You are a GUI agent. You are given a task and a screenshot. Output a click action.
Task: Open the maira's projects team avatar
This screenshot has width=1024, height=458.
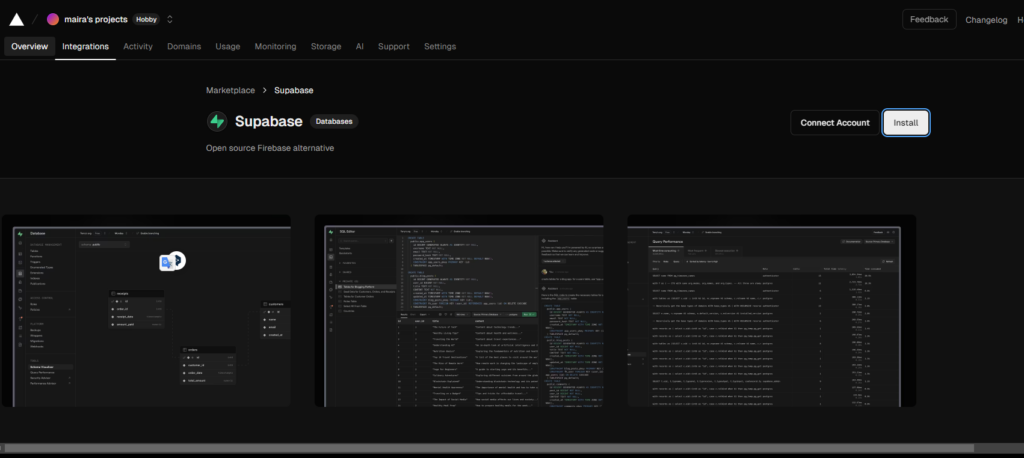click(x=53, y=20)
